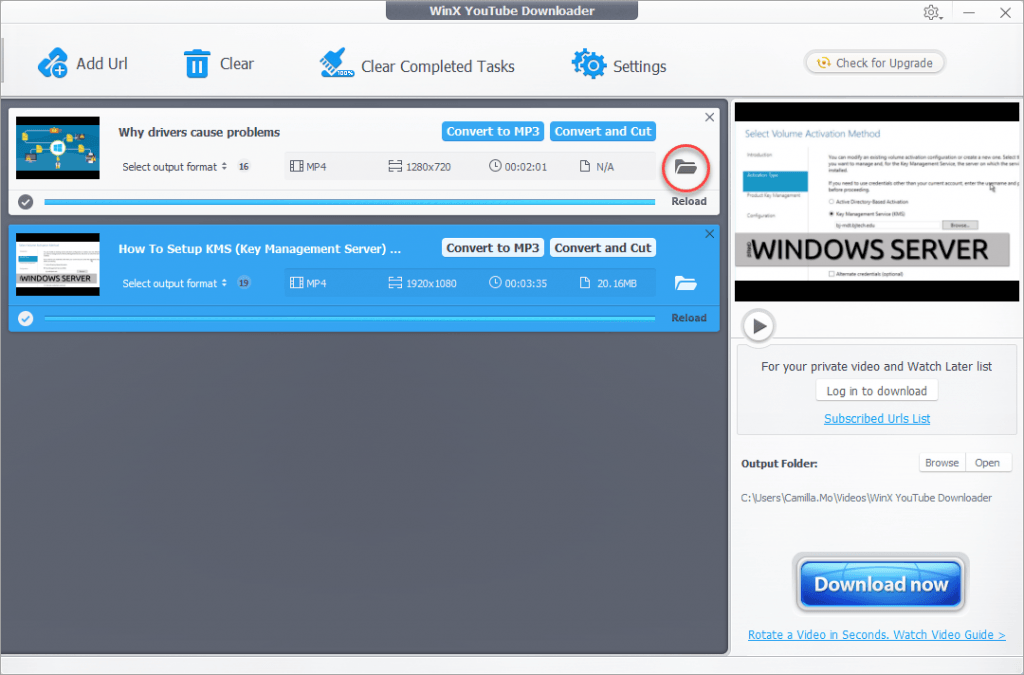Viewport: 1024px width, 675px height.
Task: Click Log in to download button
Action: click(876, 391)
